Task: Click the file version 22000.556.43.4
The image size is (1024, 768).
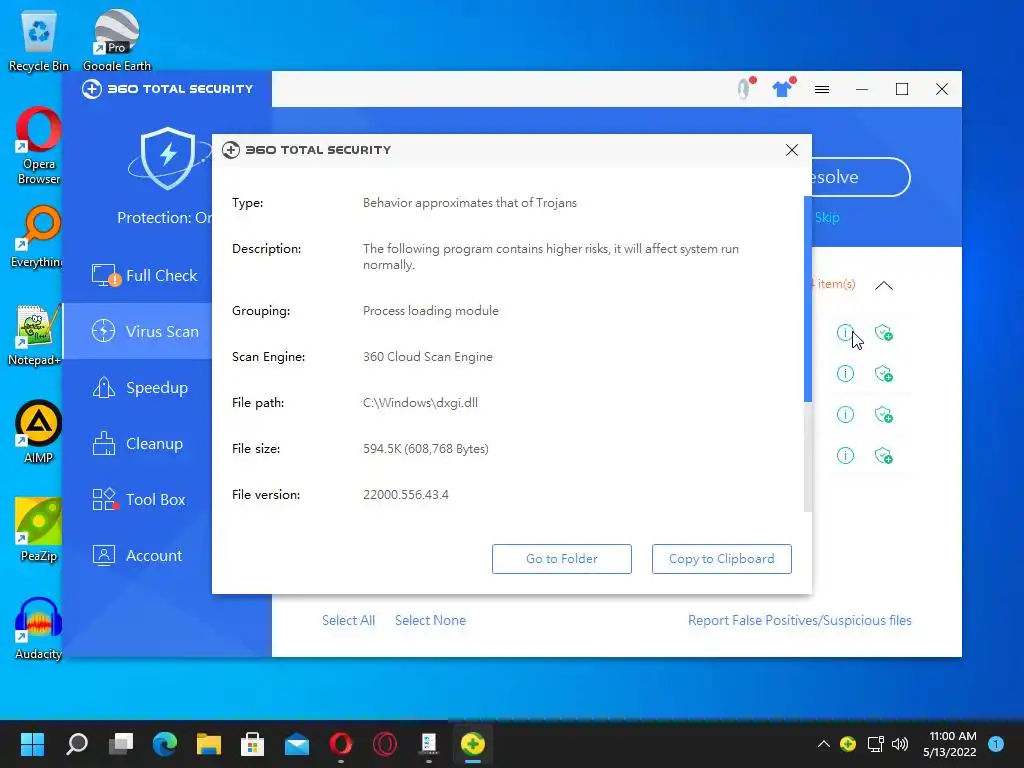Action: point(406,495)
